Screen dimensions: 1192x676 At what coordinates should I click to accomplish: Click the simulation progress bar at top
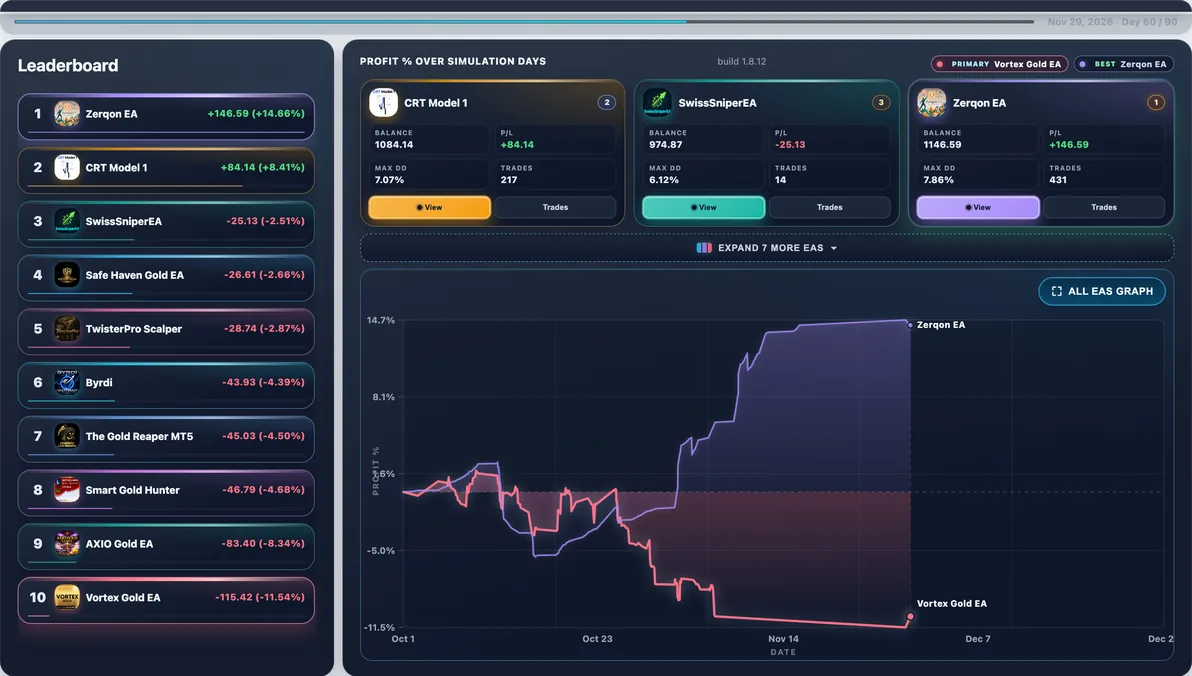coord(524,21)
